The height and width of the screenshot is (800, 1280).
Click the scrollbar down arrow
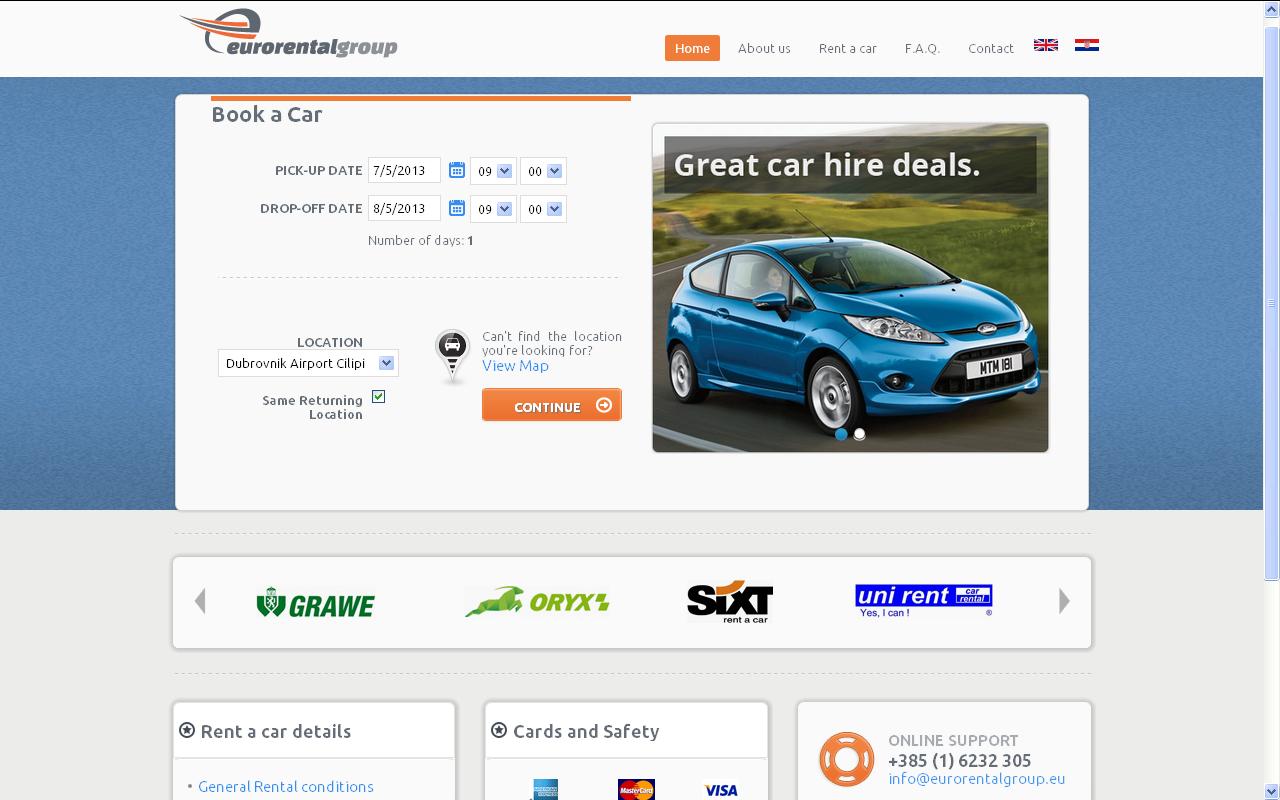point(1271,791)
